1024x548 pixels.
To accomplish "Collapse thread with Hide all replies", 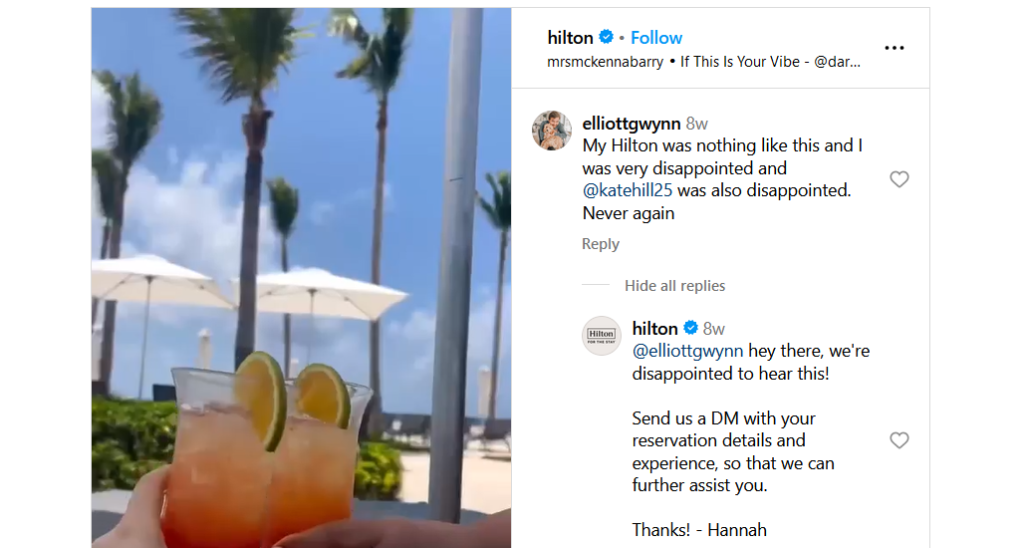I will pyautogui.click(x=675, y=285).
